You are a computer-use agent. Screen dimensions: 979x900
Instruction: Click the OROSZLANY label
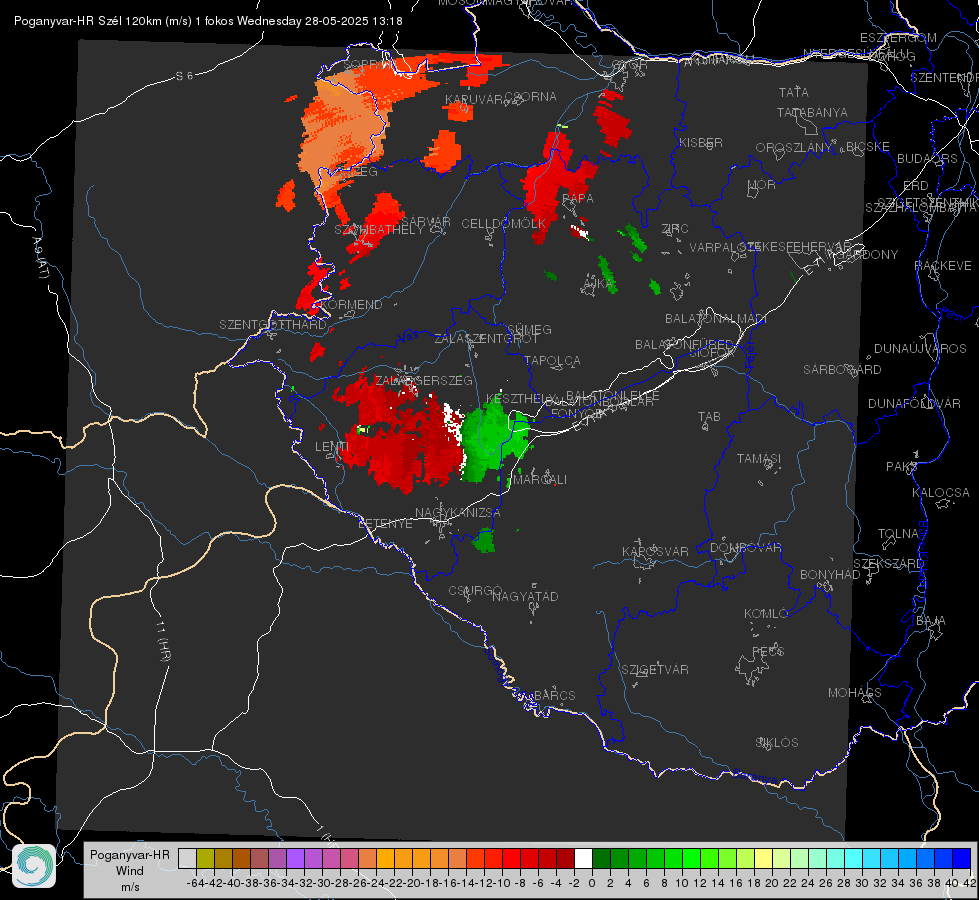[x=794, y=147]
